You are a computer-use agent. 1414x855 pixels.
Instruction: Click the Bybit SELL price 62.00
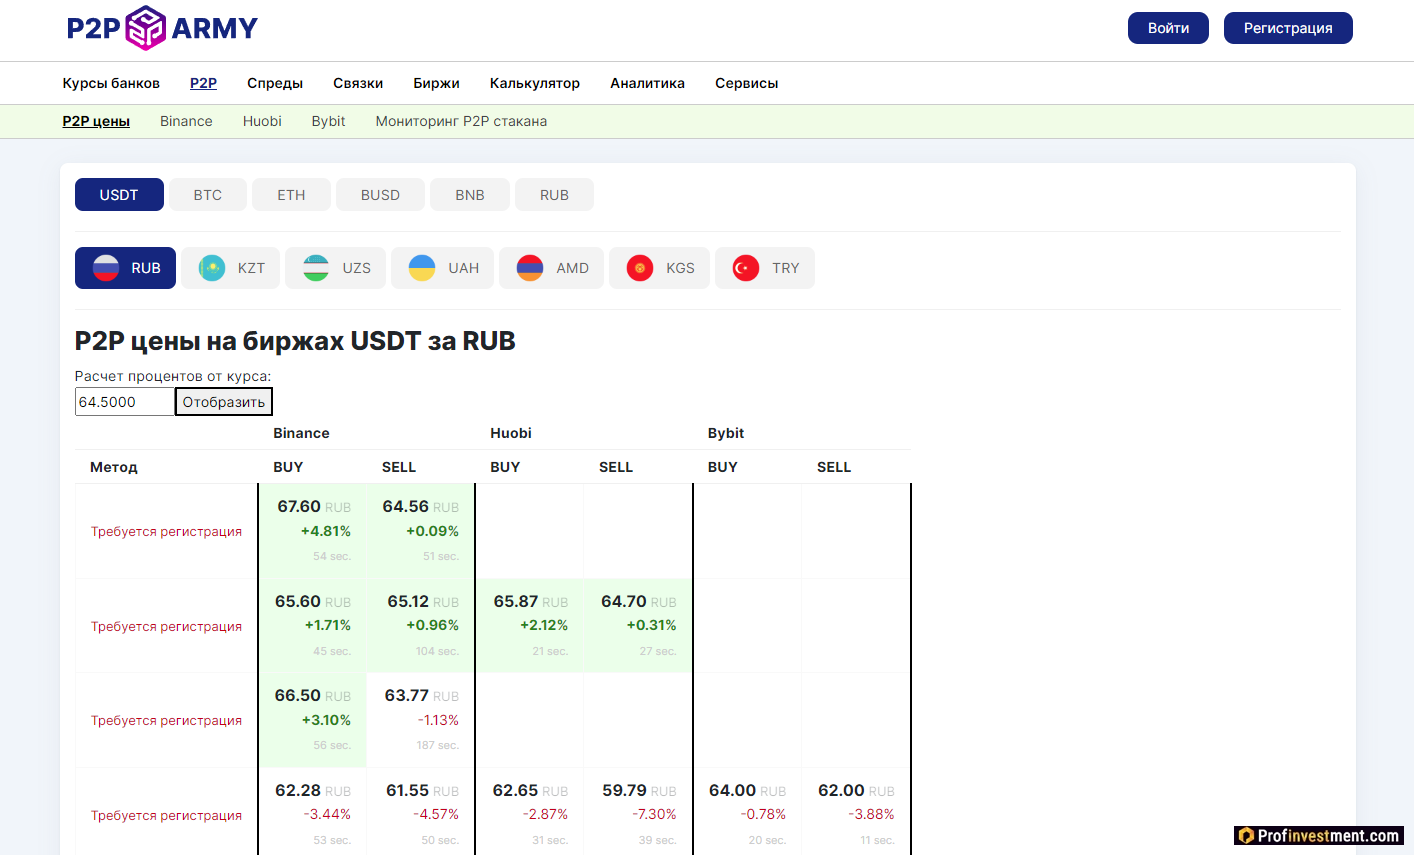click(841, 791)
